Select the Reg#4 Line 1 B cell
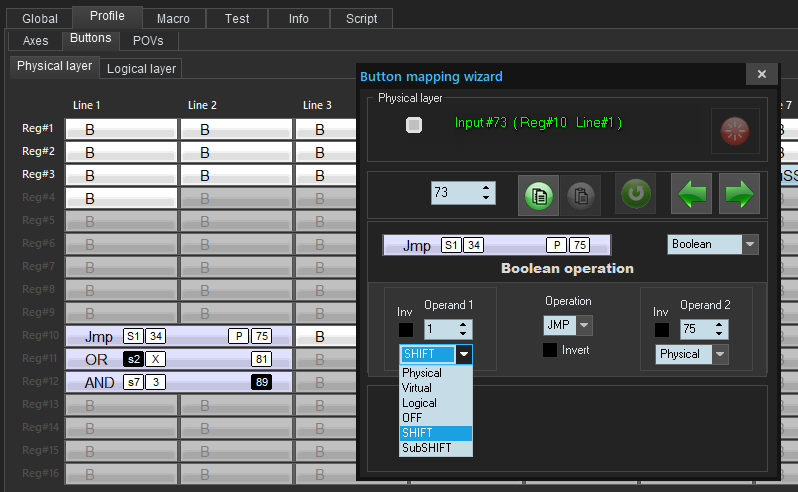Viewport: 798px width, 492px height. pos(121,198)
